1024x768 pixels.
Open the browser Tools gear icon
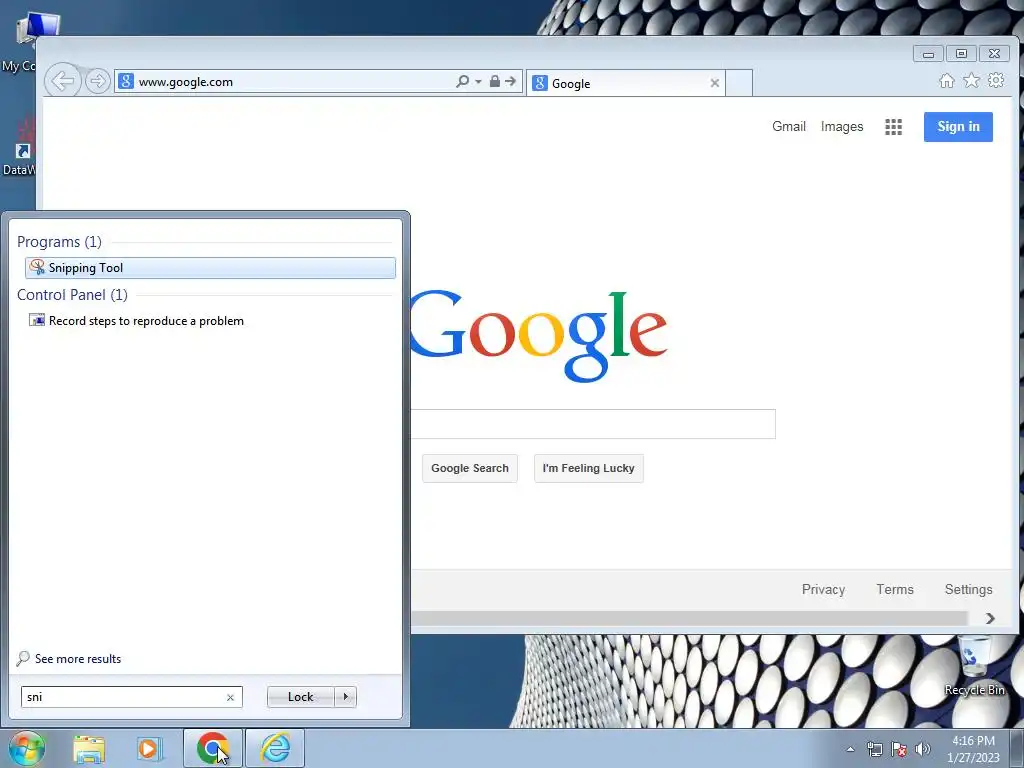[x=996, y=80]
